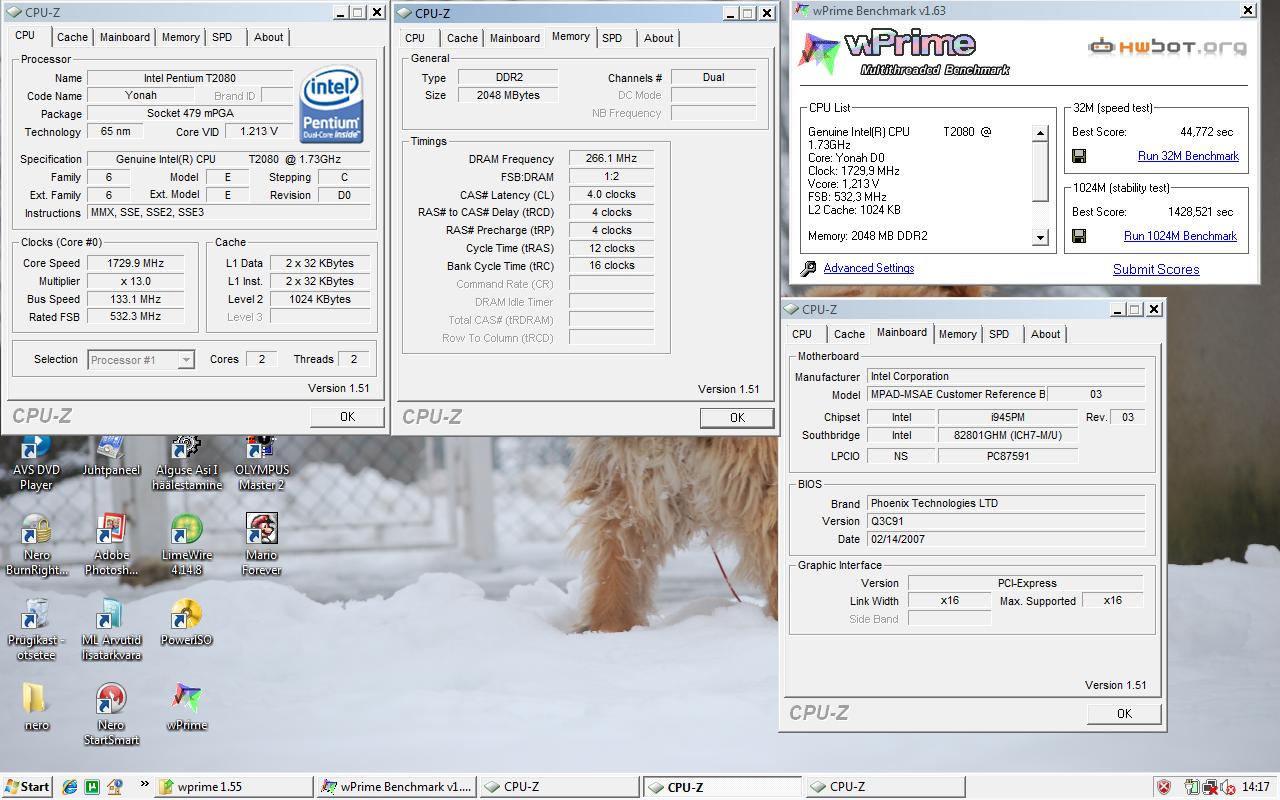
Task: Click the green quick launch icon beside Internet Explorer
Action: pyautogui.click(x=92, y=787)
